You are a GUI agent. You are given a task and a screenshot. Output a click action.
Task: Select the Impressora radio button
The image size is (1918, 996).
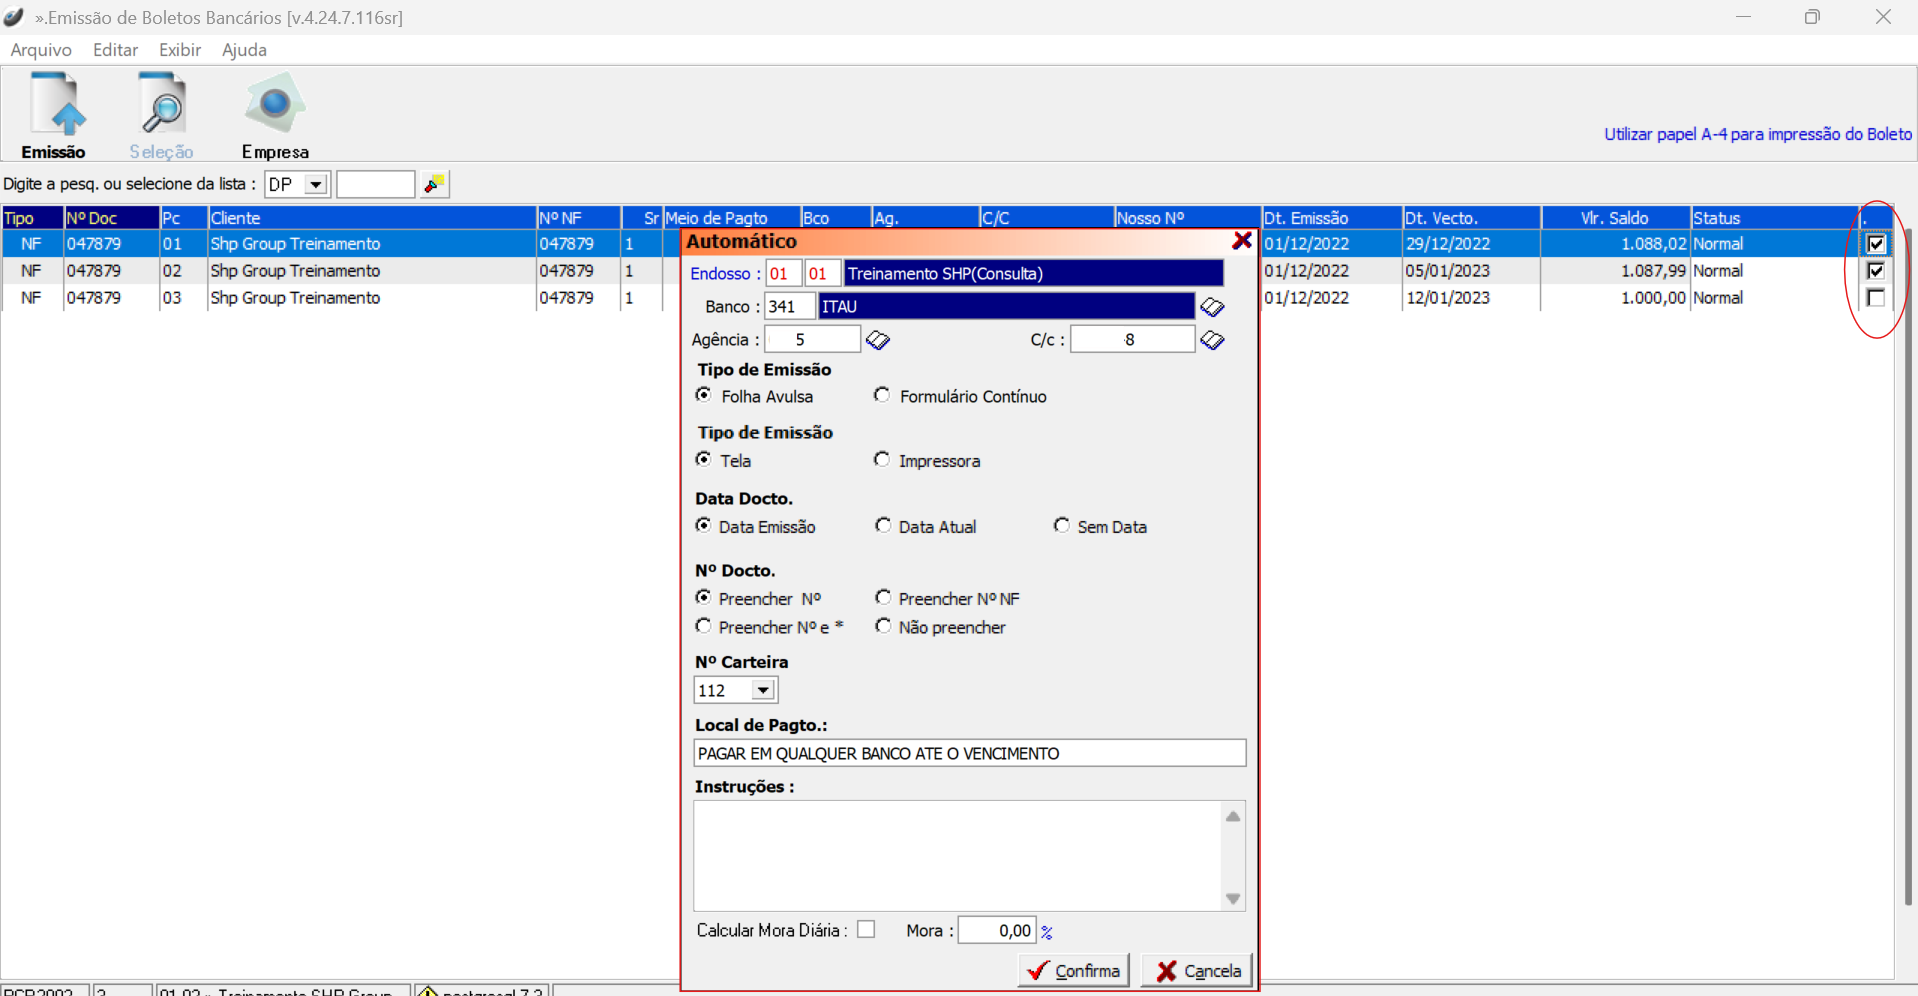[x=882, y=460]
